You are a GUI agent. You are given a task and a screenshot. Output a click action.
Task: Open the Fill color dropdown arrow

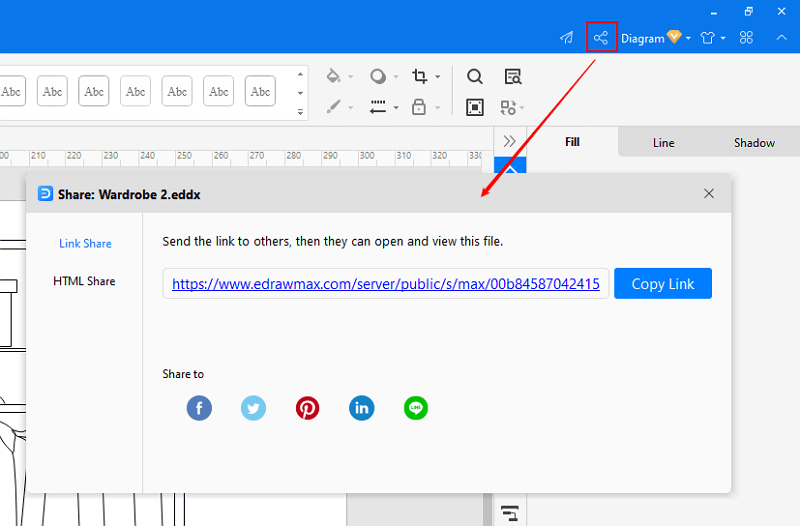[x=351, y=77]
